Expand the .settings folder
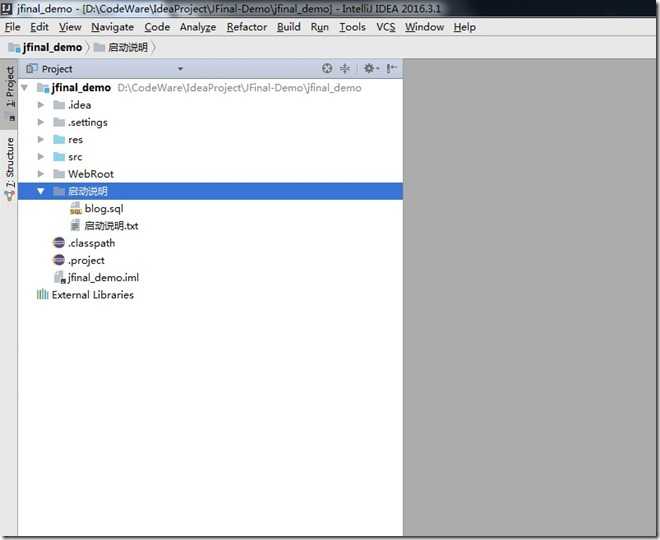 (41, 122)
